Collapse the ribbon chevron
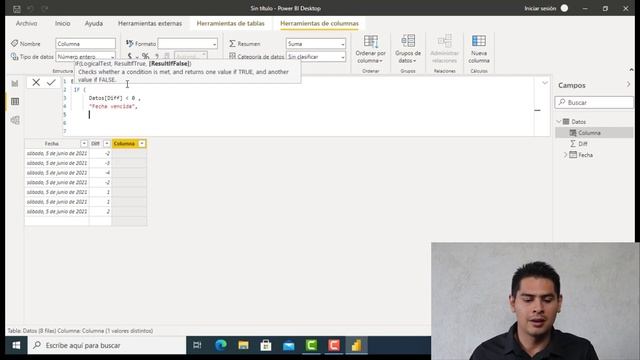 click(631, 70)
